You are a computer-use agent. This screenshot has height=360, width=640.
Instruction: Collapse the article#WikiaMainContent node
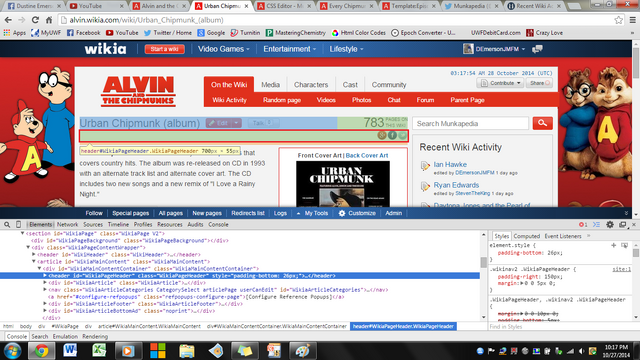pyautogui.click(x=34, y=262)
